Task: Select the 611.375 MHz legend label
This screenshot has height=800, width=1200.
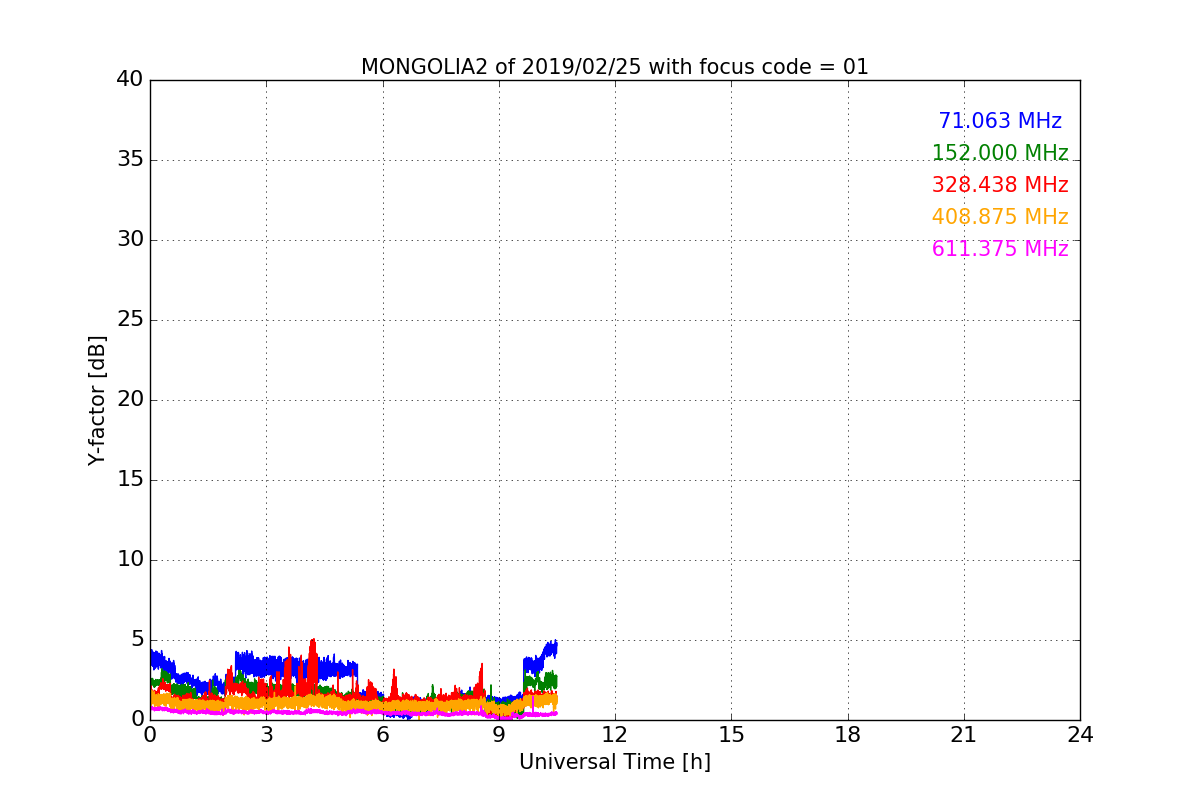Action: (x=1000, y=249)
